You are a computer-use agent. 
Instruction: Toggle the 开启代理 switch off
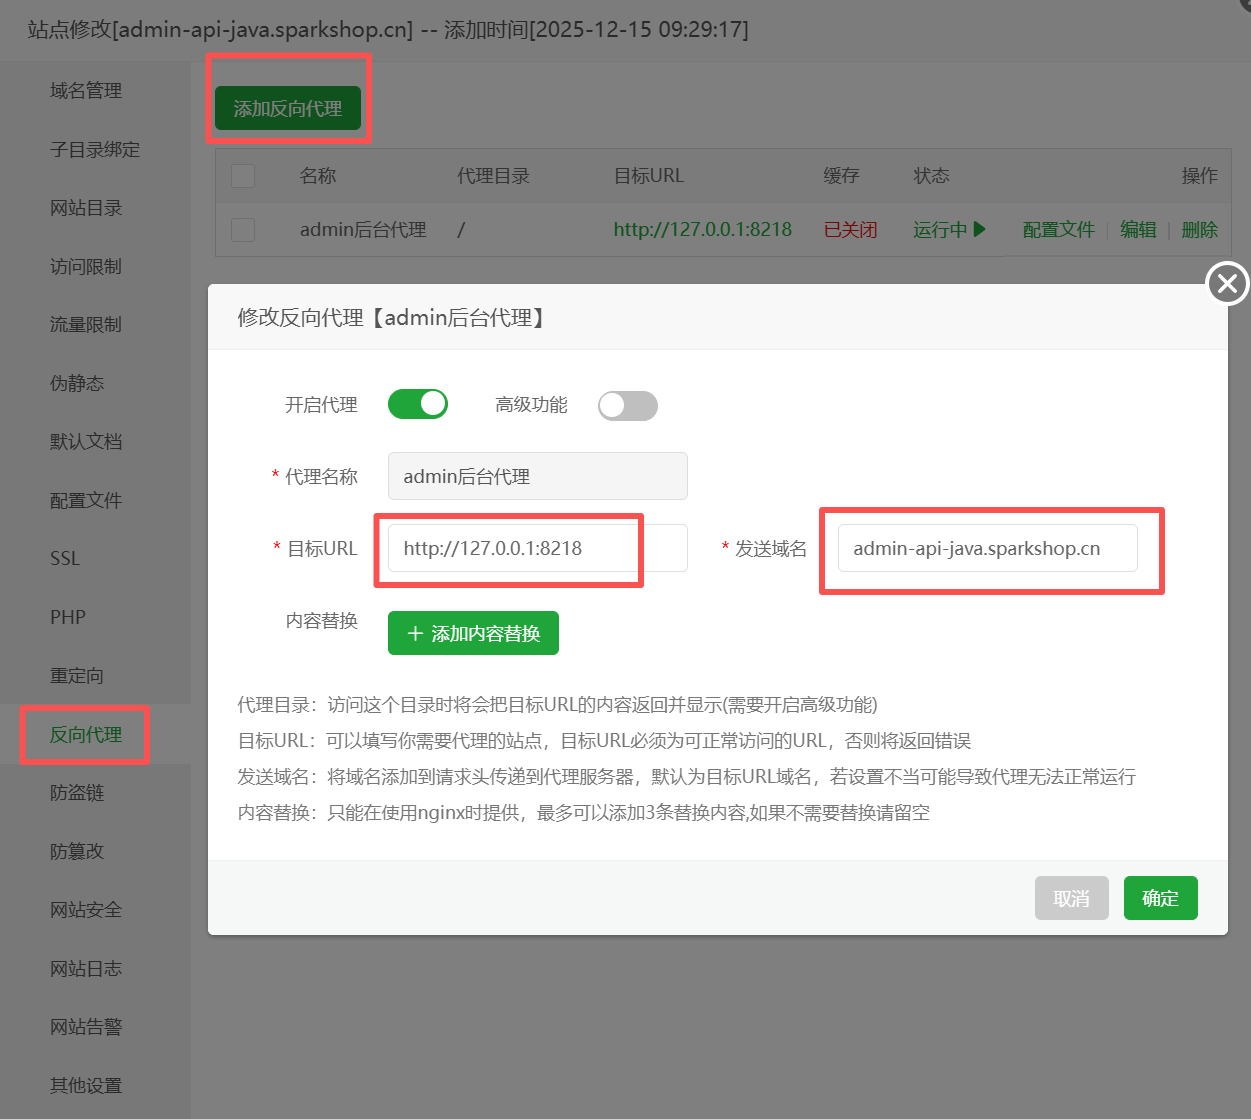(x=418, y=404)
